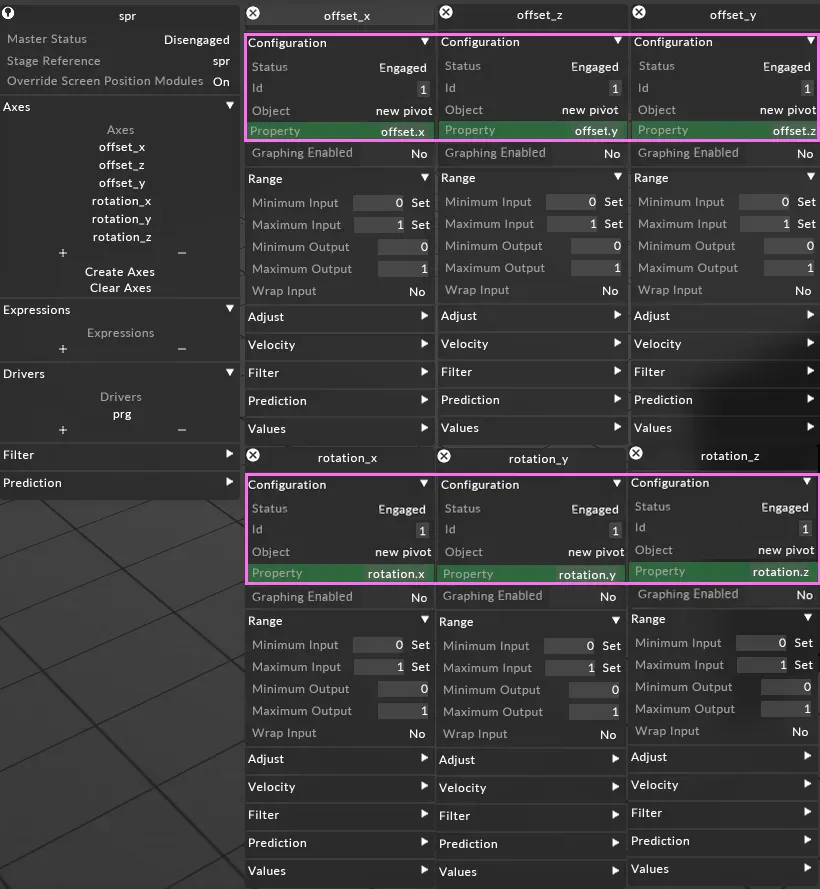Click the minus icon beside Expressions
Image resolution: width=820 pixels, height=889 pixels.
coord(179,351)
